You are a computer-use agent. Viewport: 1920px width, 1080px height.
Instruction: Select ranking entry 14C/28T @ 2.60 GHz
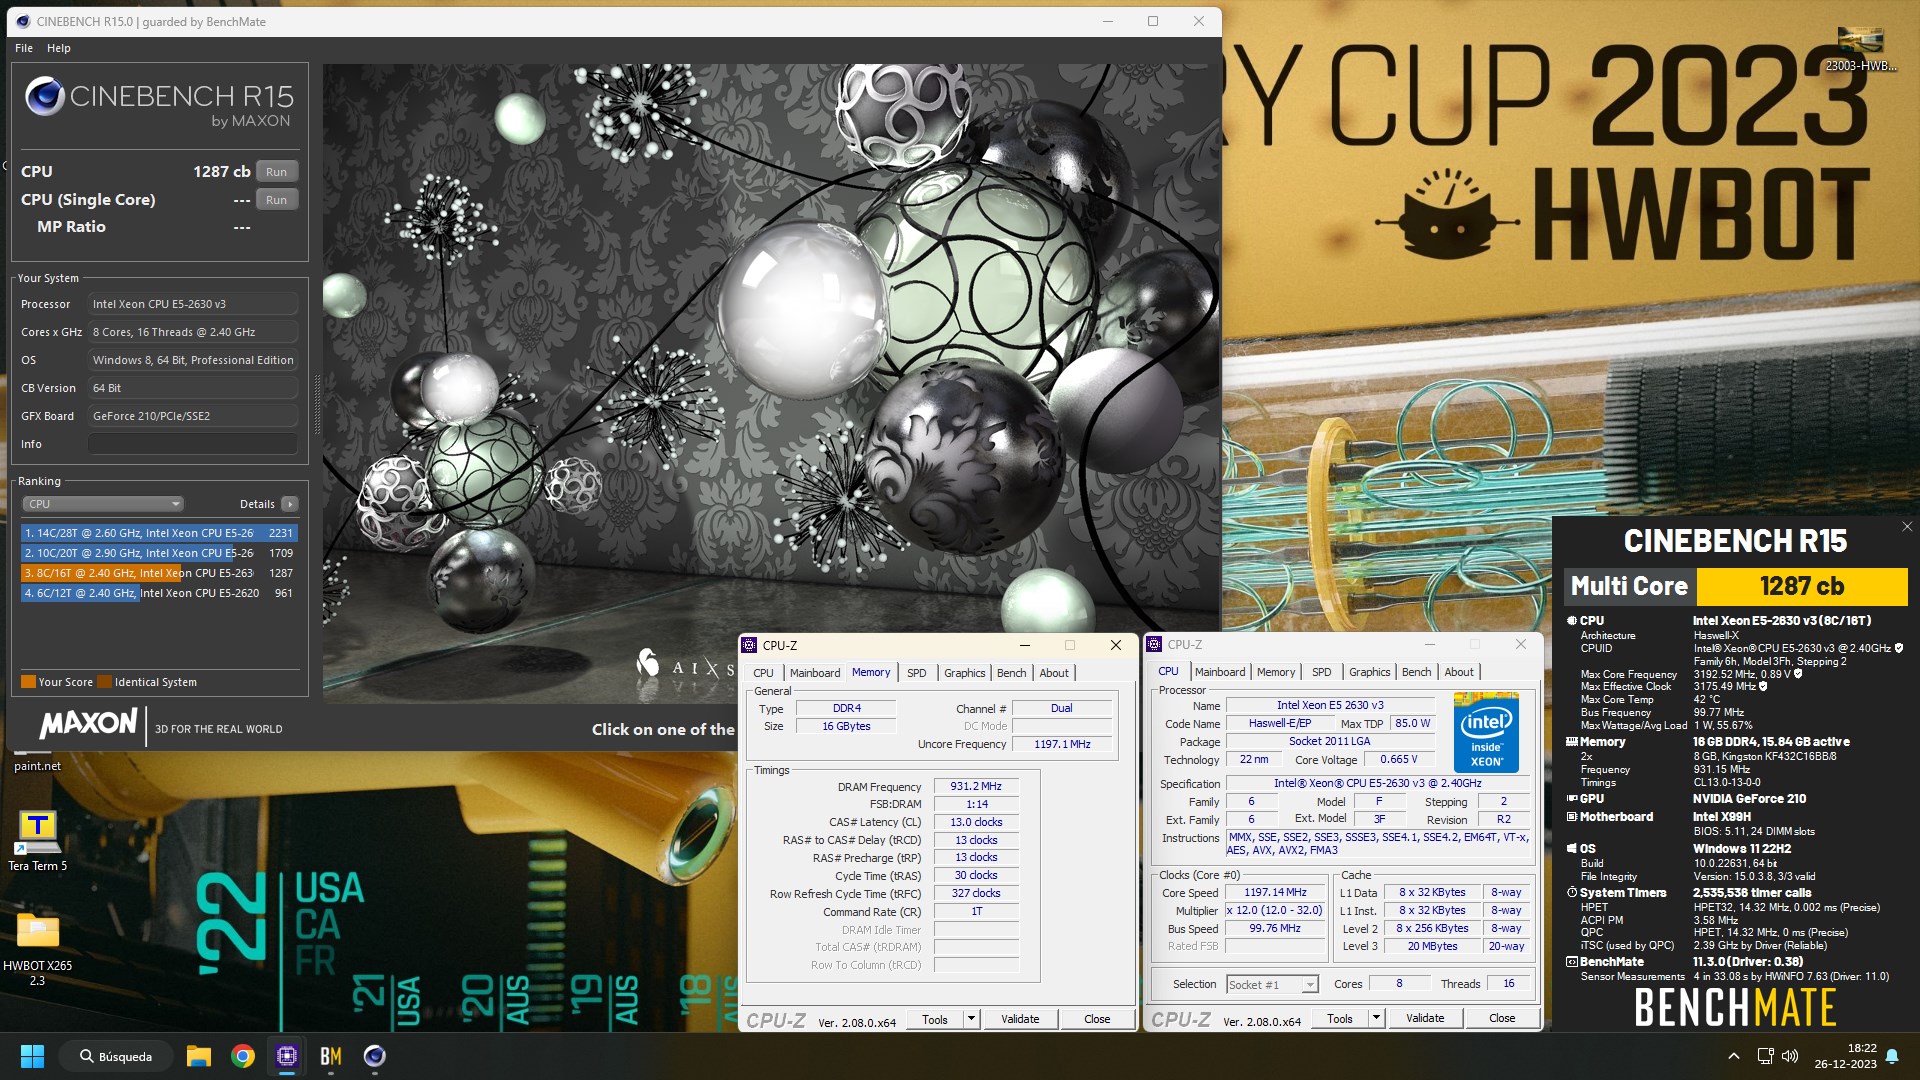[159, 533]
